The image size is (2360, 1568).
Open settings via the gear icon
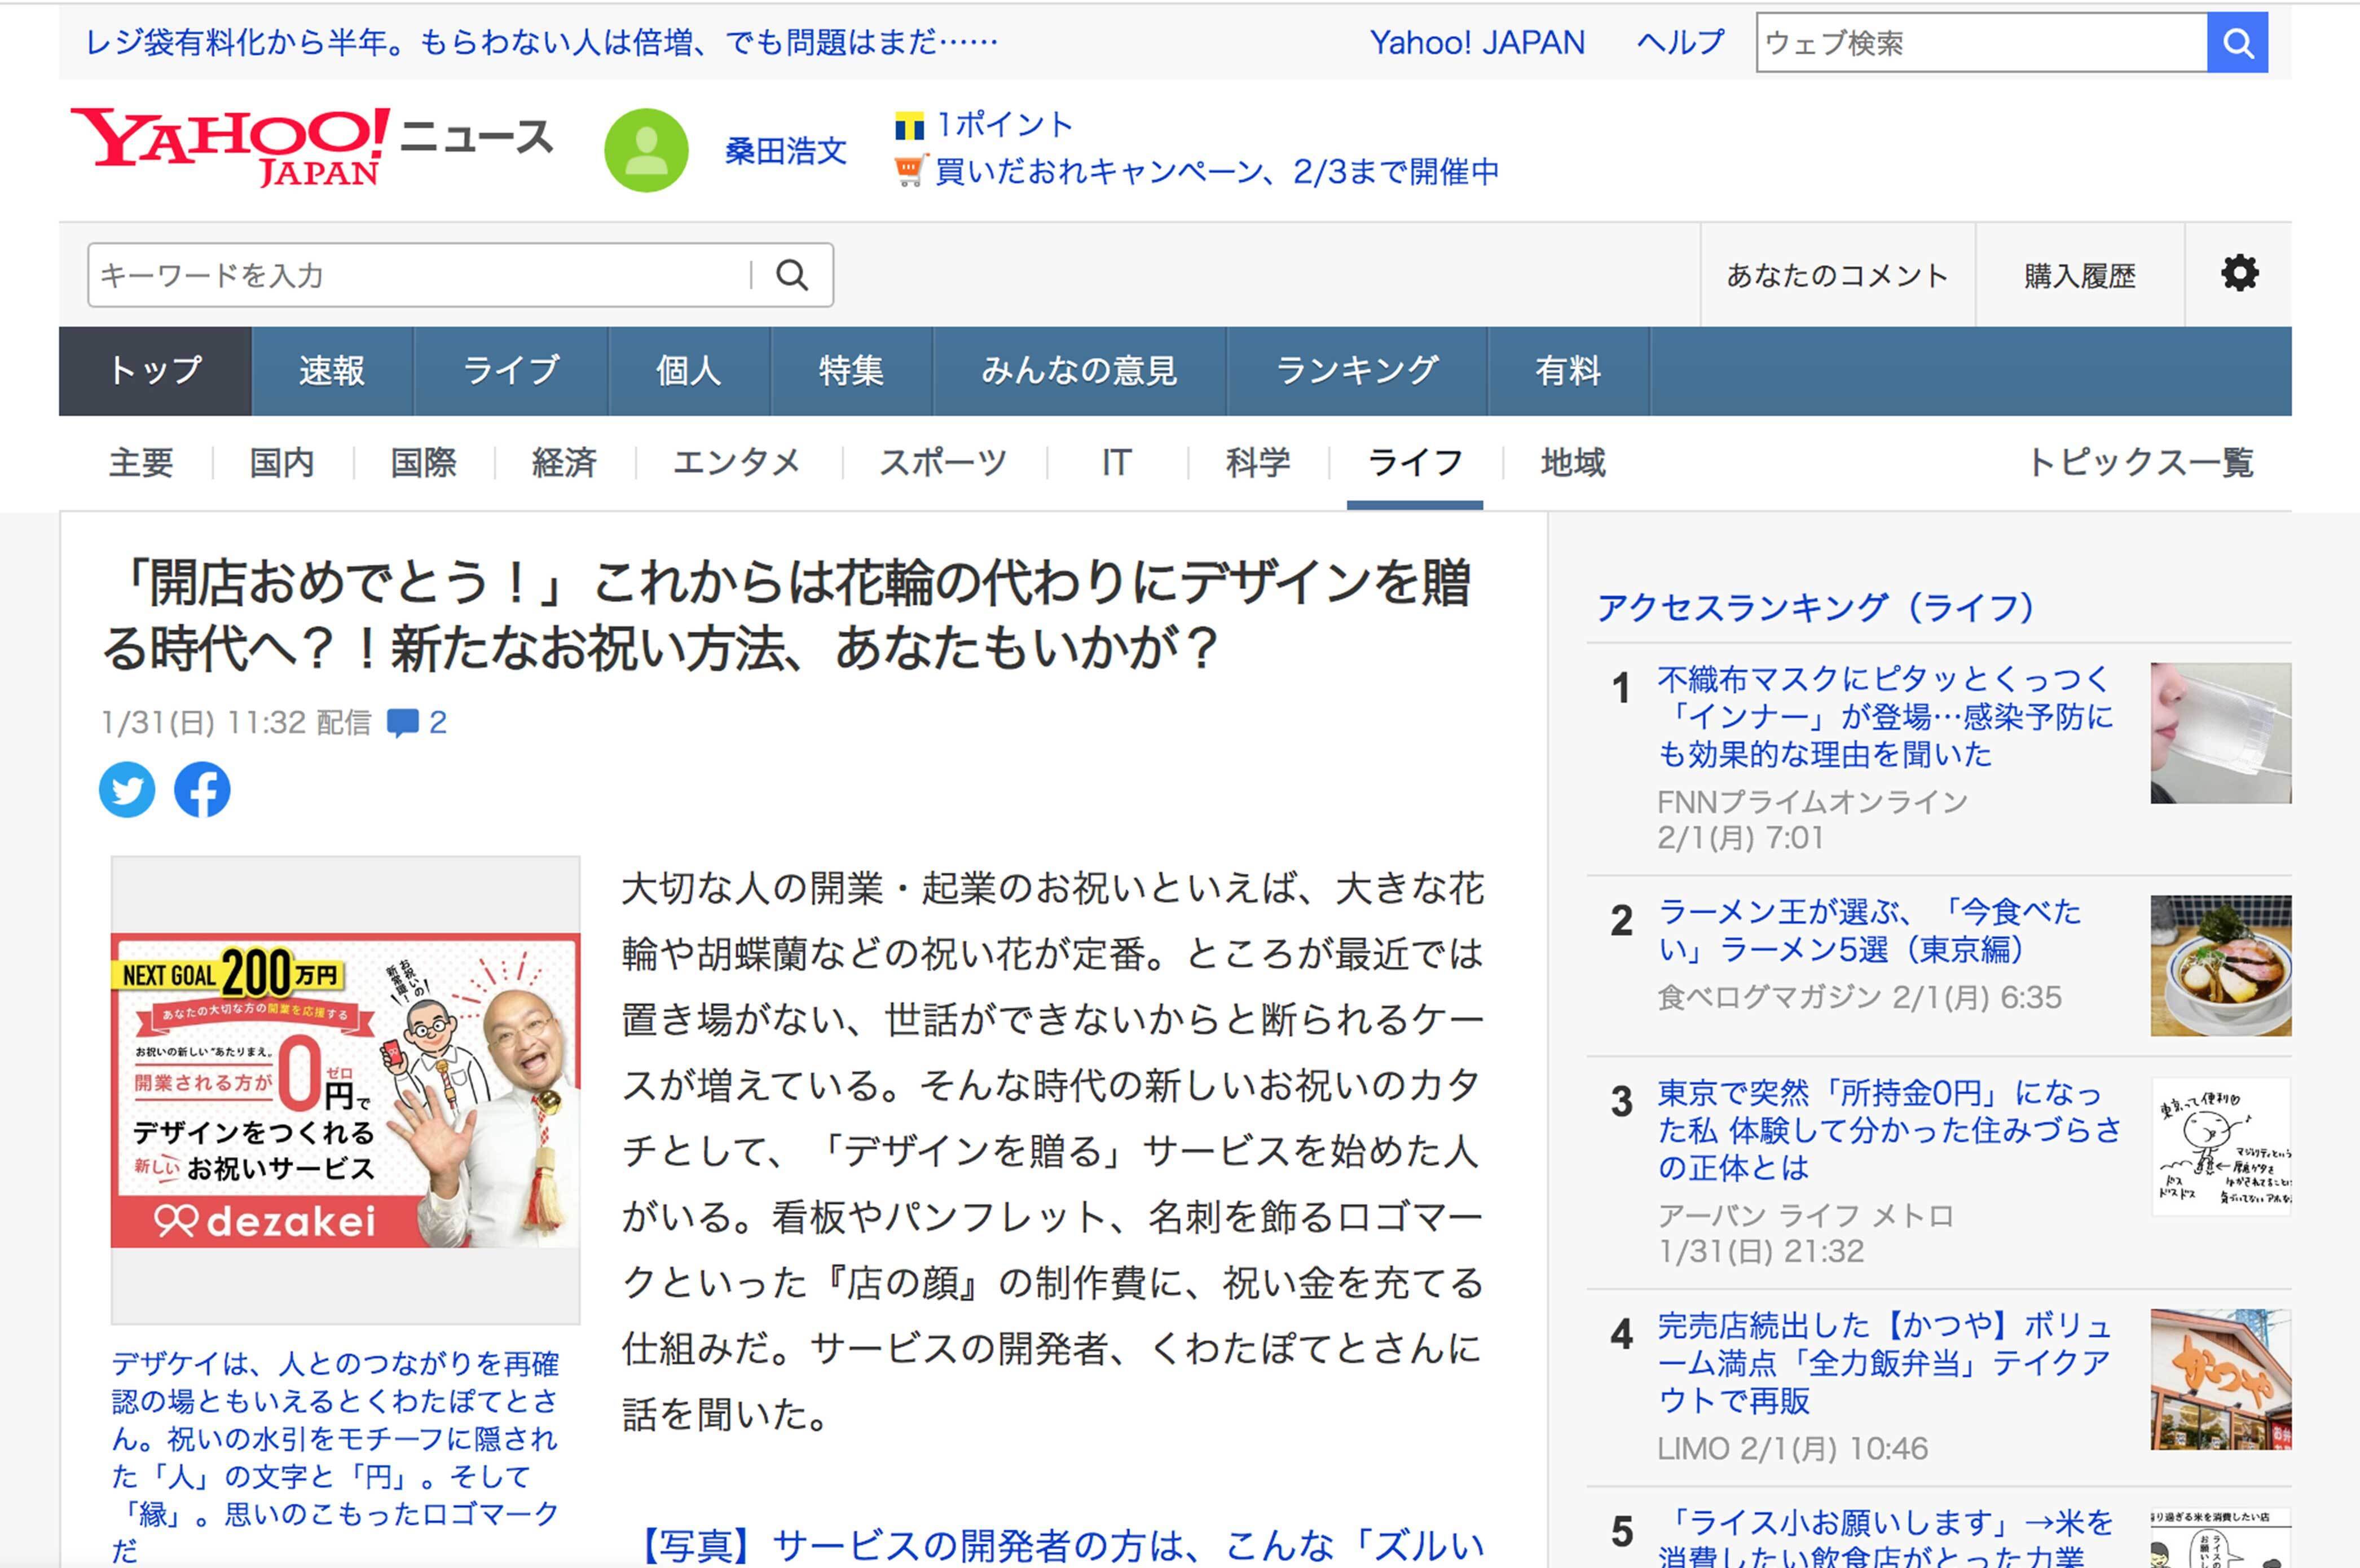[x=2239, y=273]
